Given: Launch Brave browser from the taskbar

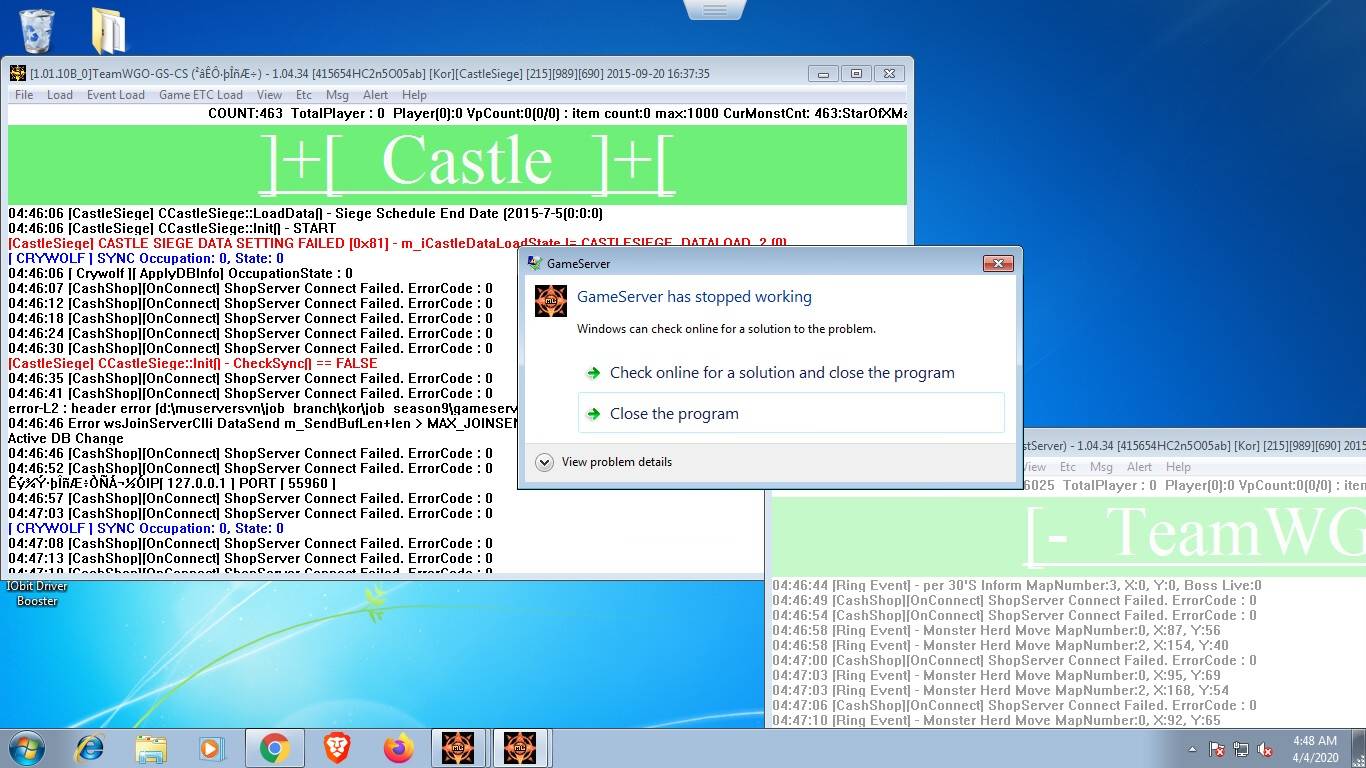Looking at the screenshot, I should click(337, 748).
